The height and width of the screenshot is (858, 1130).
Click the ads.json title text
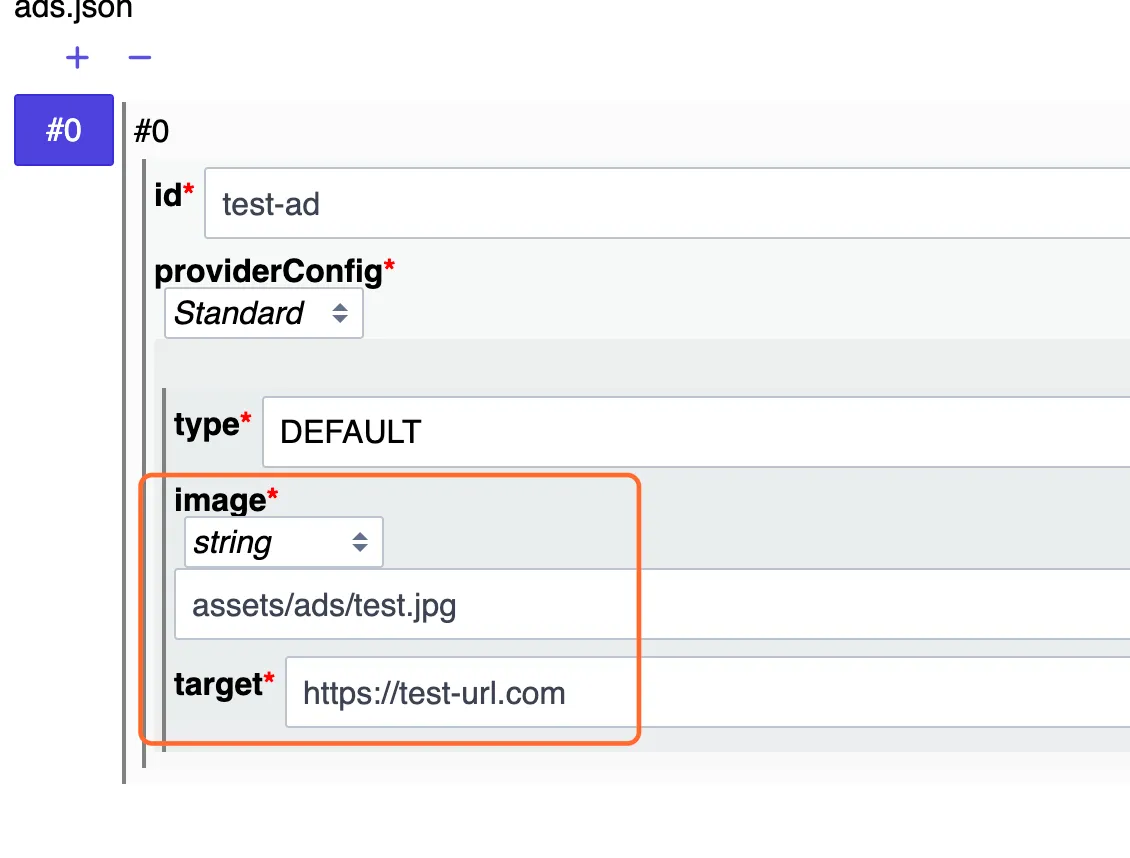tap(74, 9)
